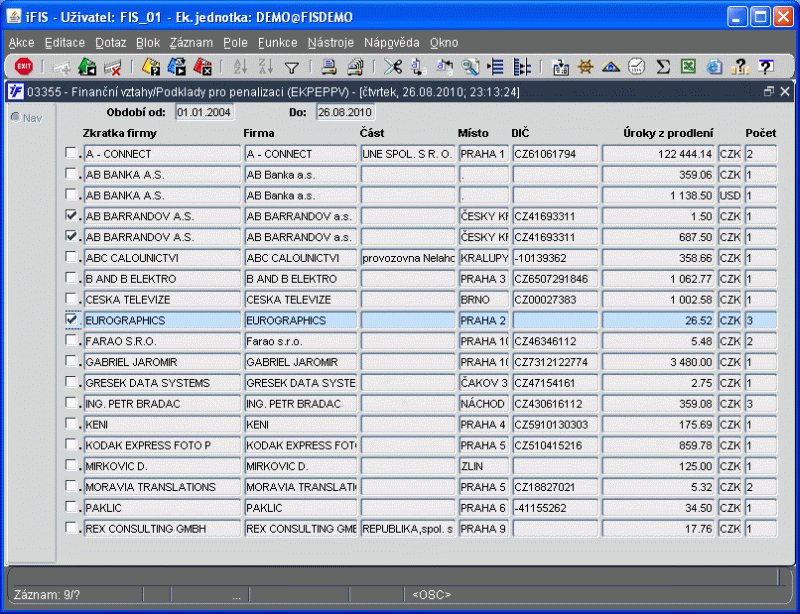
Task: Click the delete record icon with red X
Action: 112,66
